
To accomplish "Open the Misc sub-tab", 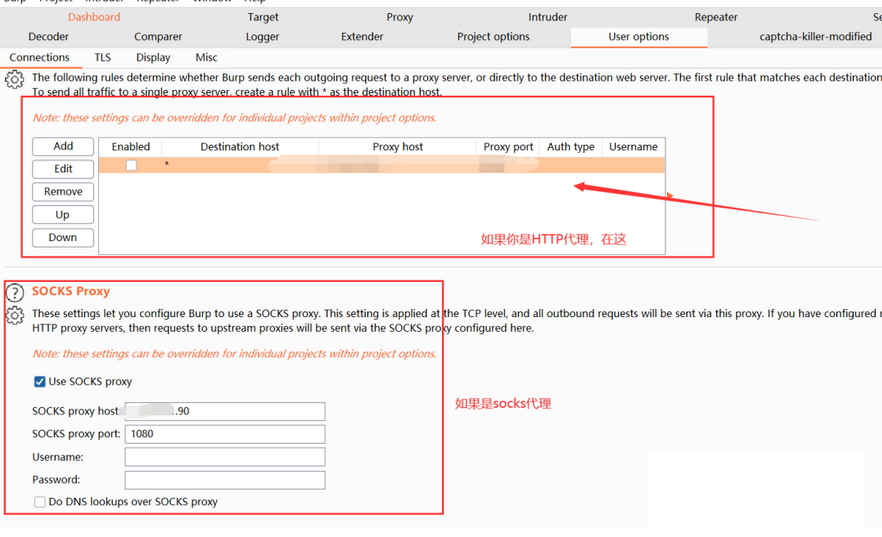I will (x=206, y=57).
